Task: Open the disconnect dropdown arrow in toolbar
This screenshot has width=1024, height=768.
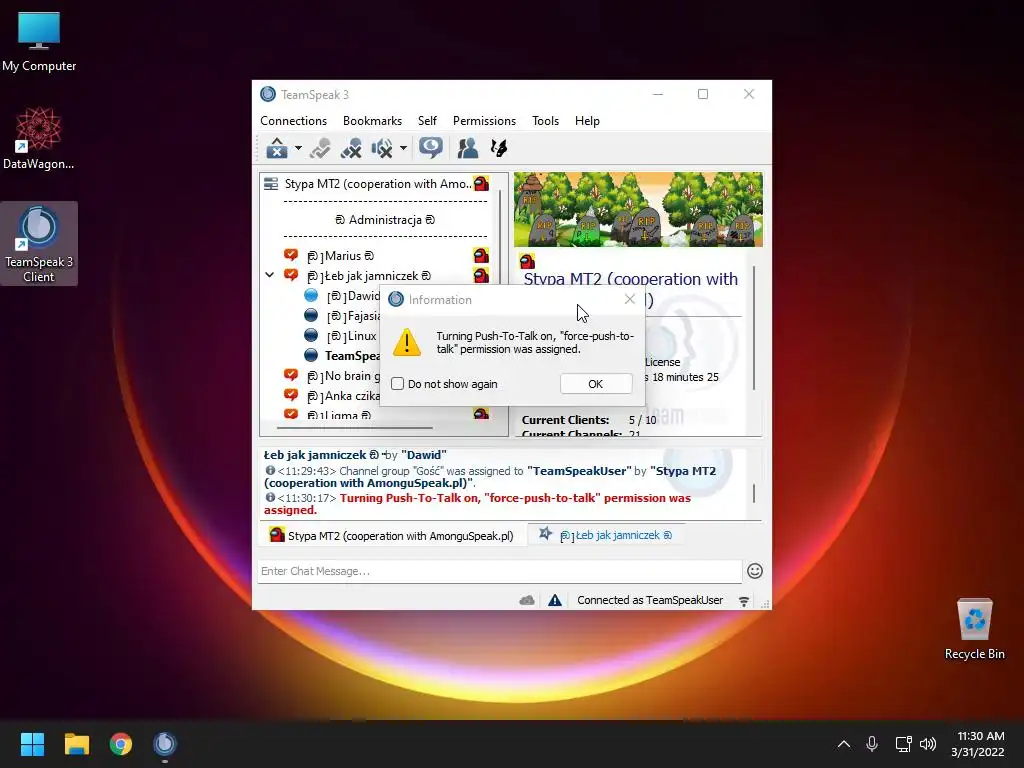Action: (x=298, y=148)
